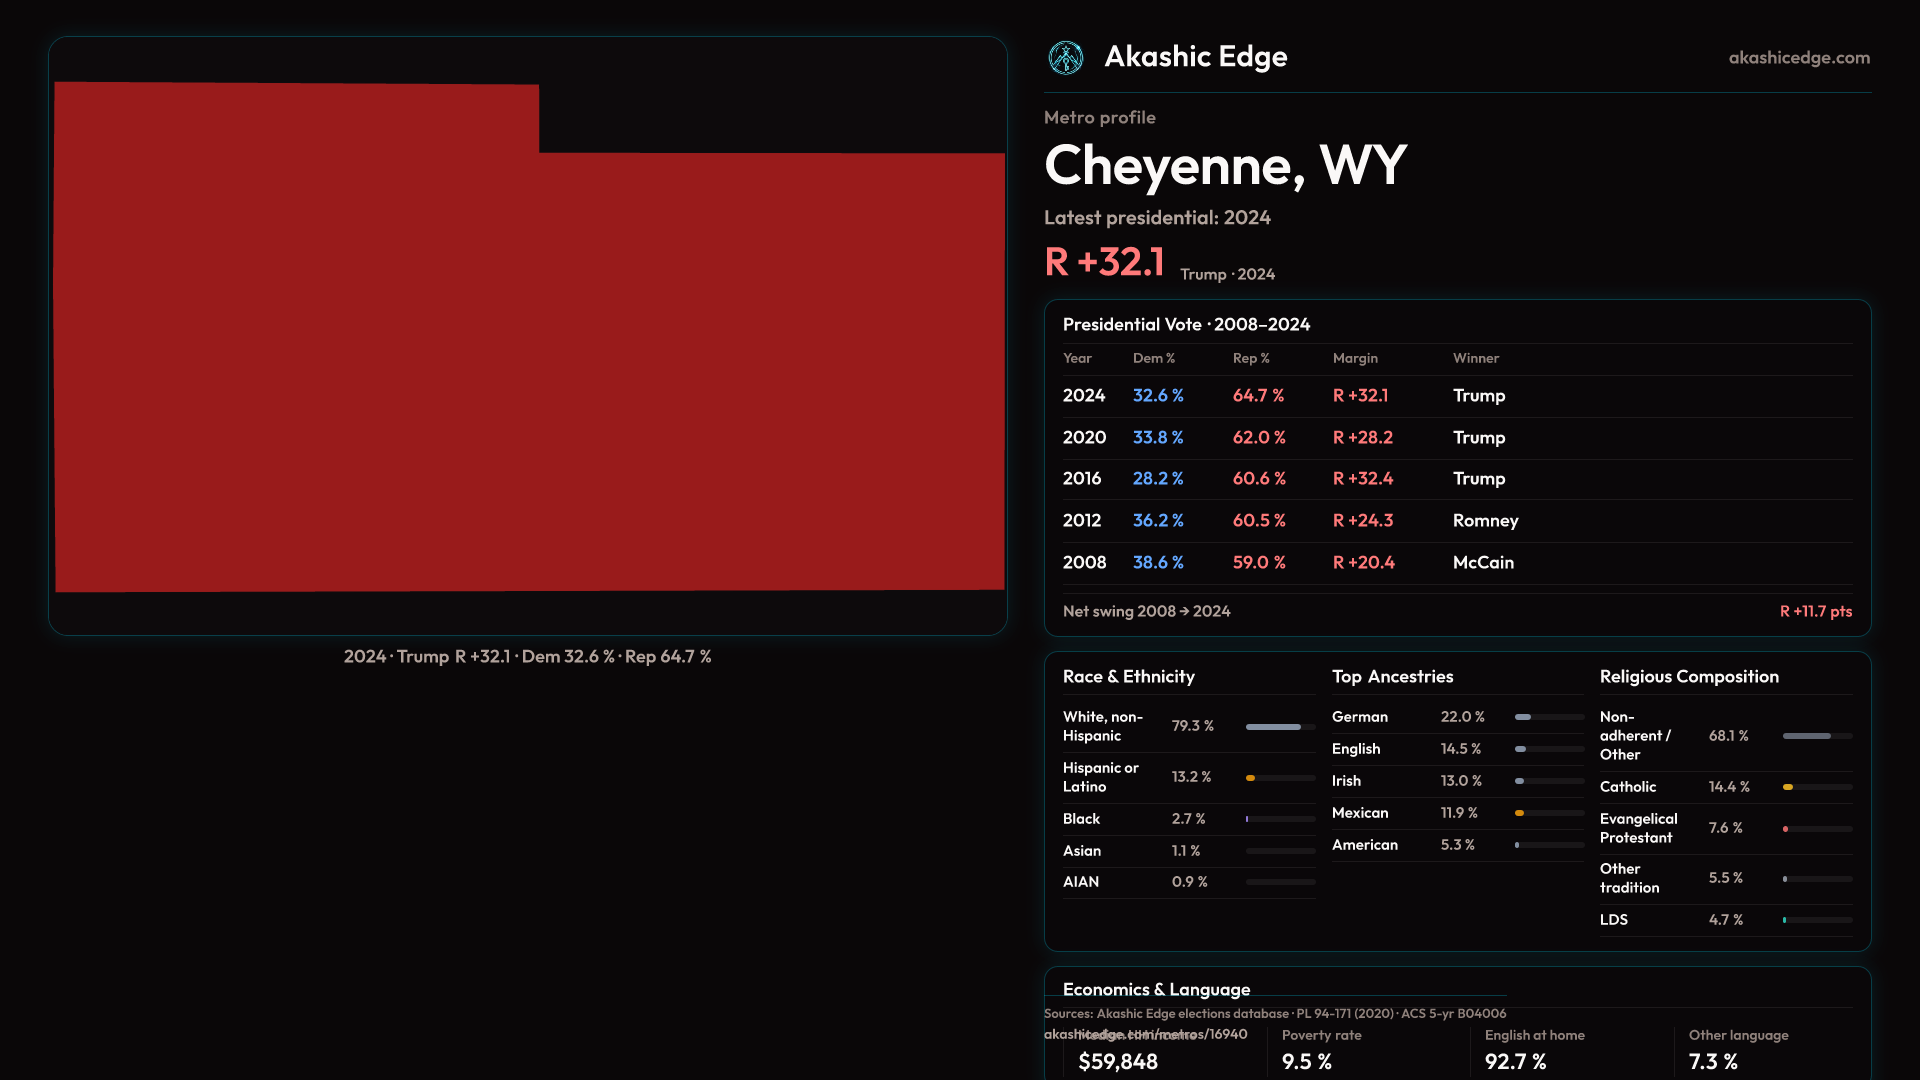This screenshot has width=1920, height=1080.
Task: Click the Cheyenne, WY title
Action: point(1225,166)
